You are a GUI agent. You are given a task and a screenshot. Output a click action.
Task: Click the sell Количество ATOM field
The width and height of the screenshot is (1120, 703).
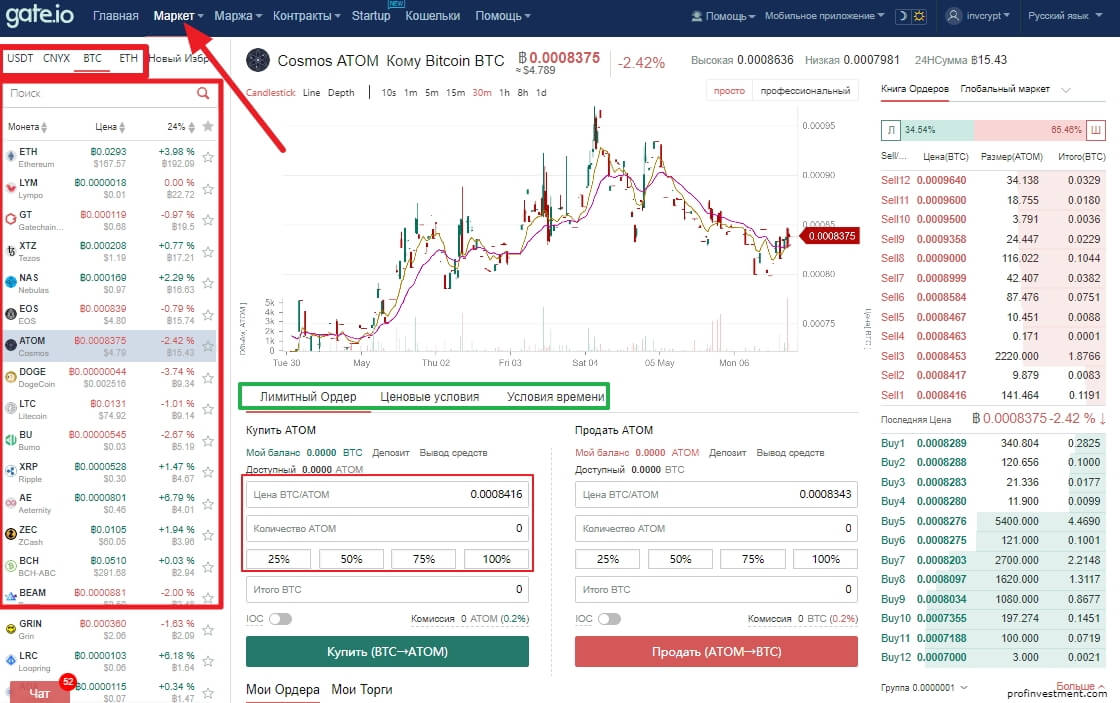pyautogui.click(x=716, y=529)
